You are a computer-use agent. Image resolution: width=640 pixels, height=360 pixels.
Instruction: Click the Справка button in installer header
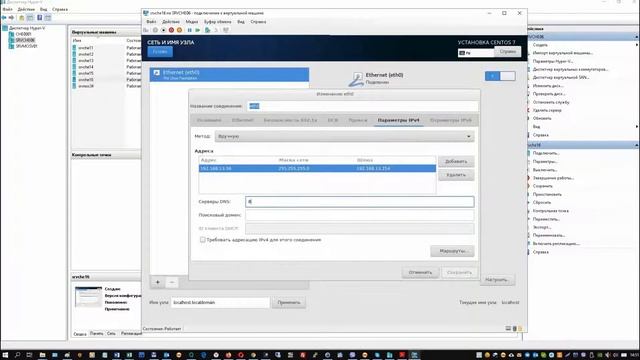(x=507, y=52)
